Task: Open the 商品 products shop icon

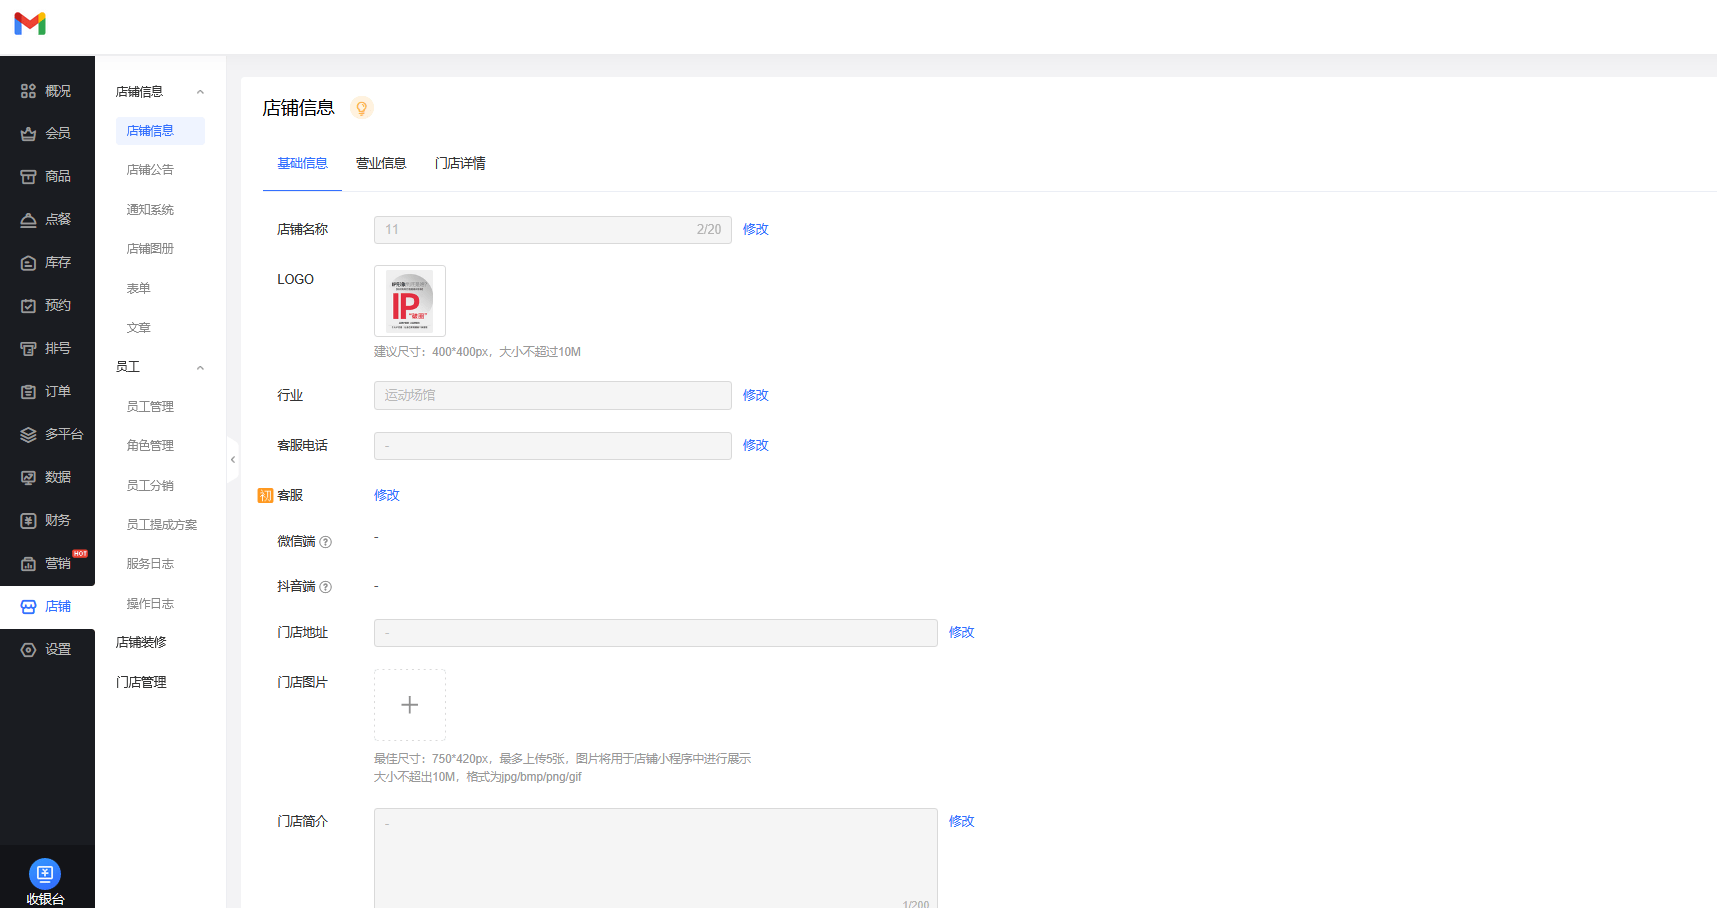Action: [x=28, y=177]
